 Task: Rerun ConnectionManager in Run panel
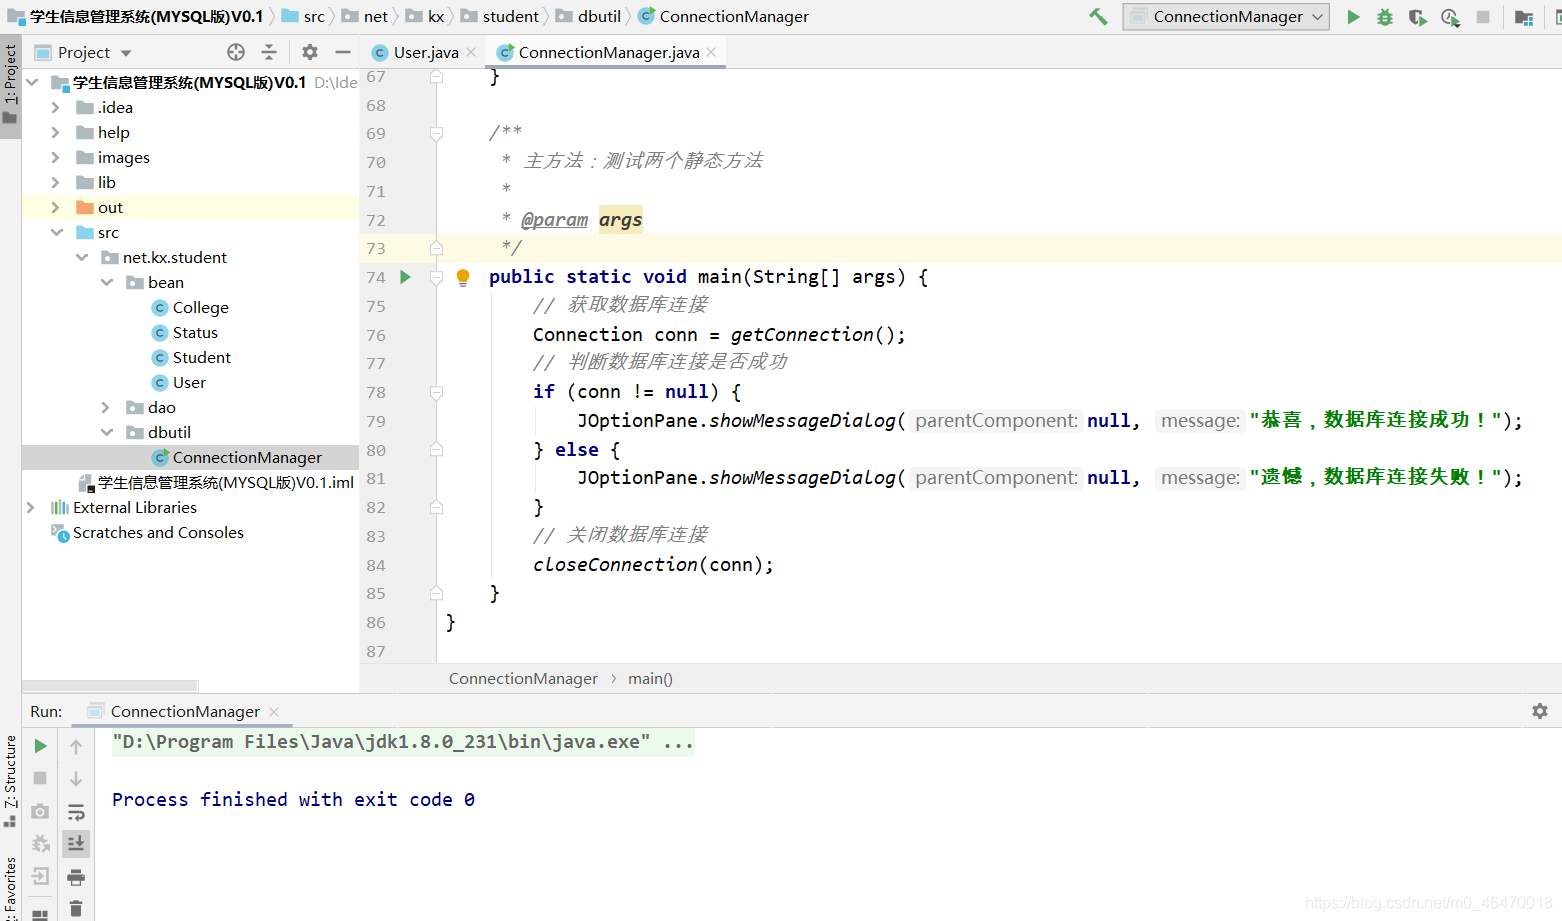[x=40, y=746]
